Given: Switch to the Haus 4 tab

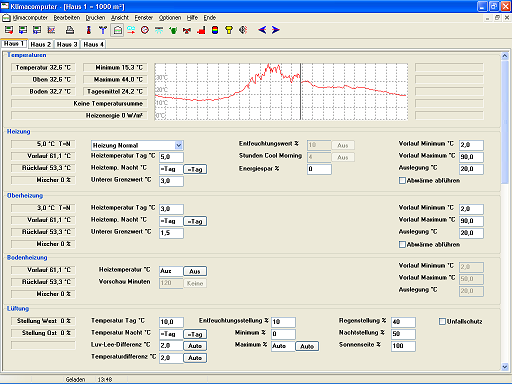Looking at the screenshot, I should 93,44.
